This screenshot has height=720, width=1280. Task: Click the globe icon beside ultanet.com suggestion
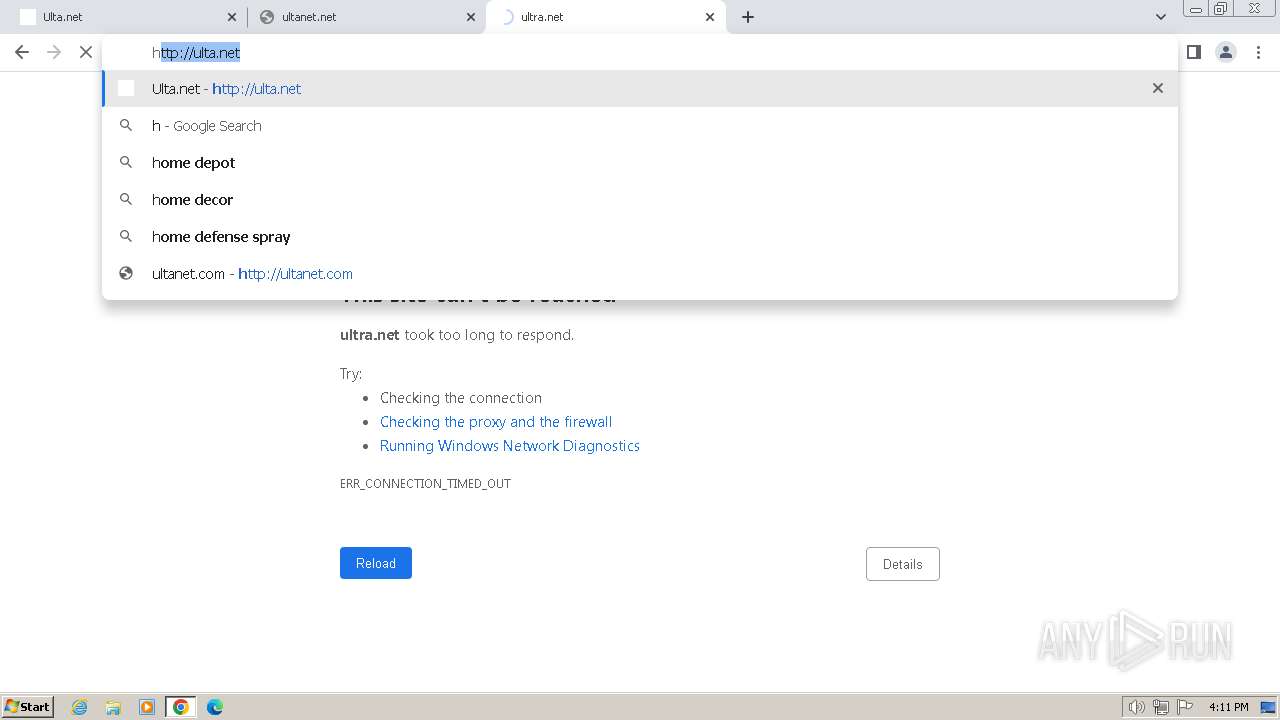(126, 273)
